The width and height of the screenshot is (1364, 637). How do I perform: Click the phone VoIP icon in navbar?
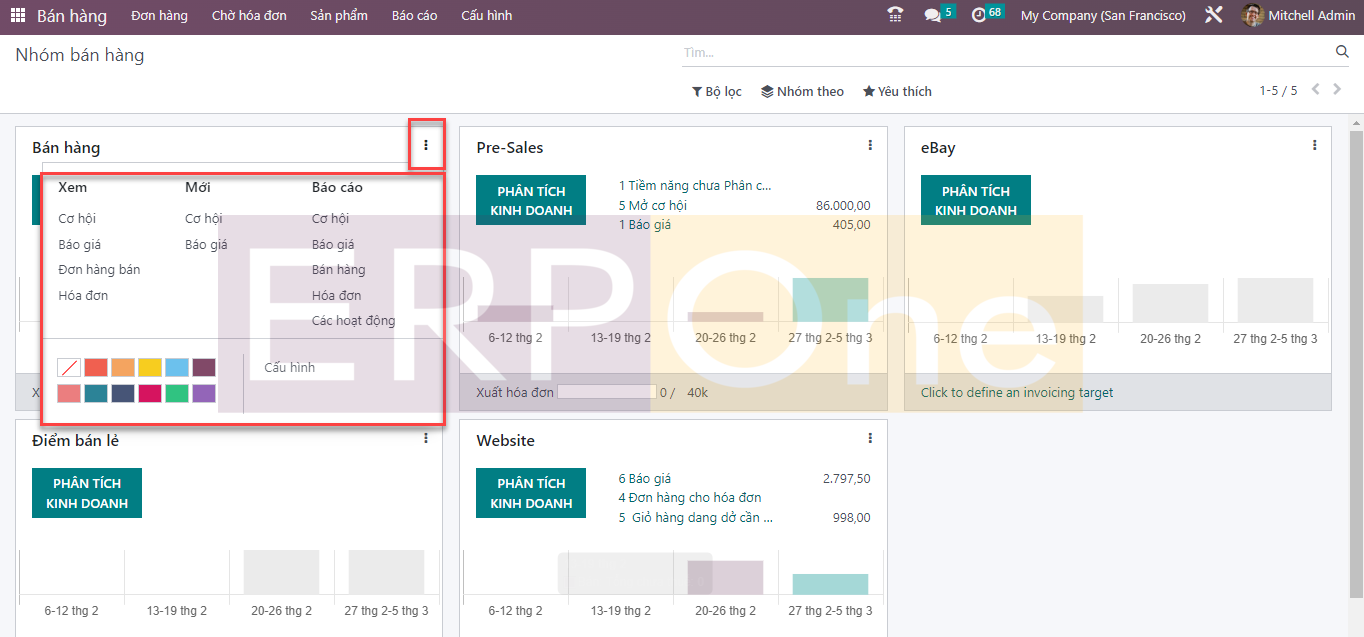[895, 15]
